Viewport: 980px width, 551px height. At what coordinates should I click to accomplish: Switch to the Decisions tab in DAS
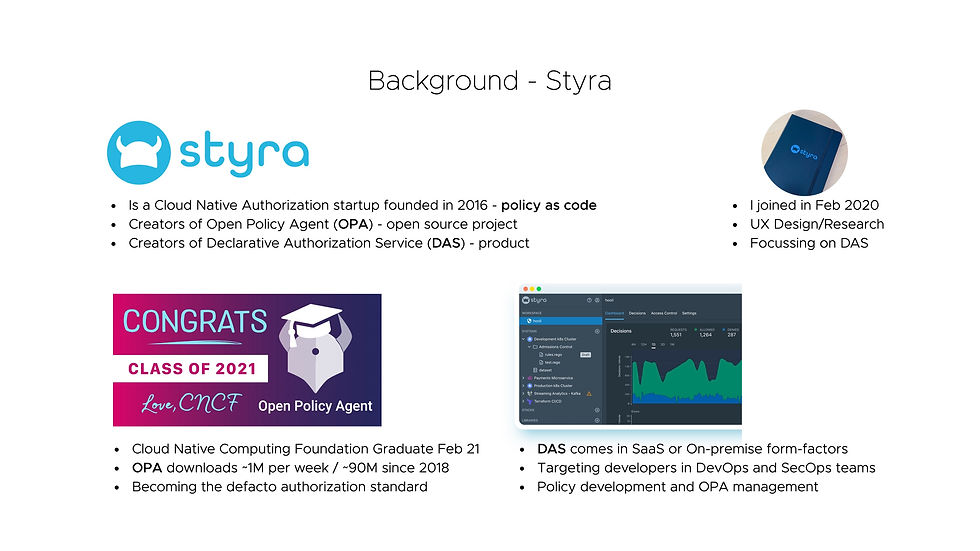point(638,313)
